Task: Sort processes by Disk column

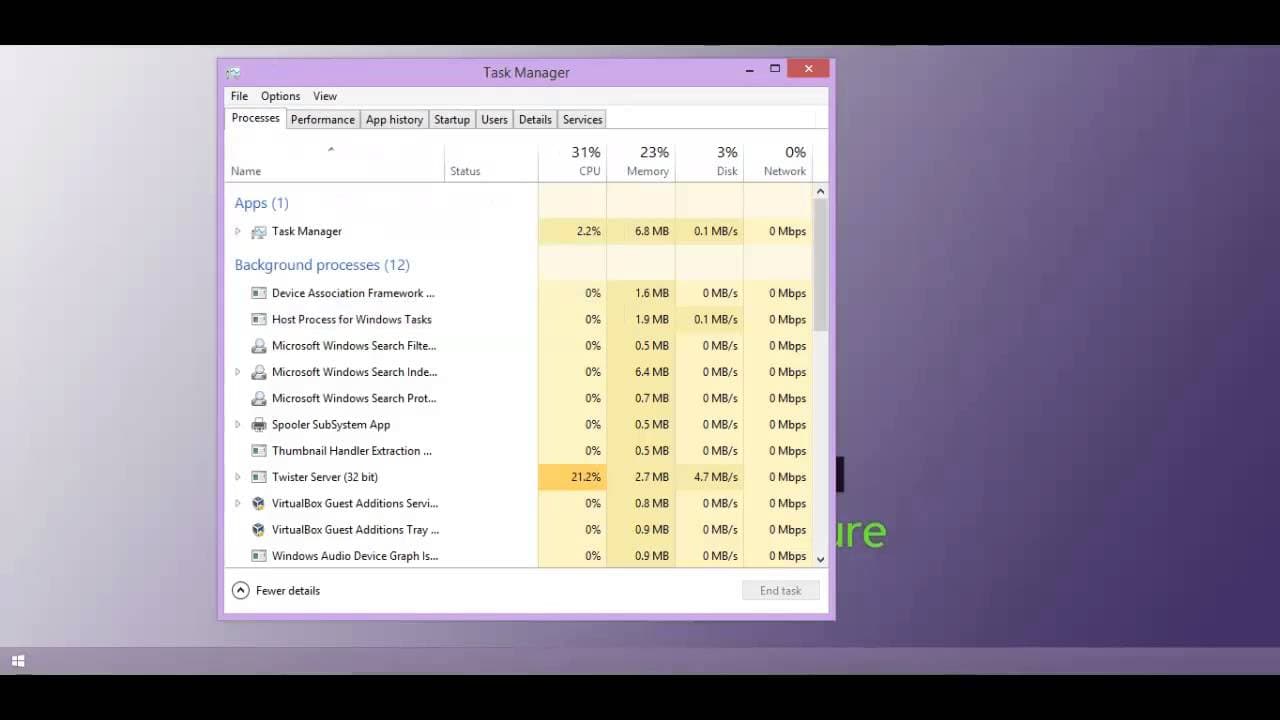Action: click(x=709, y=162)
